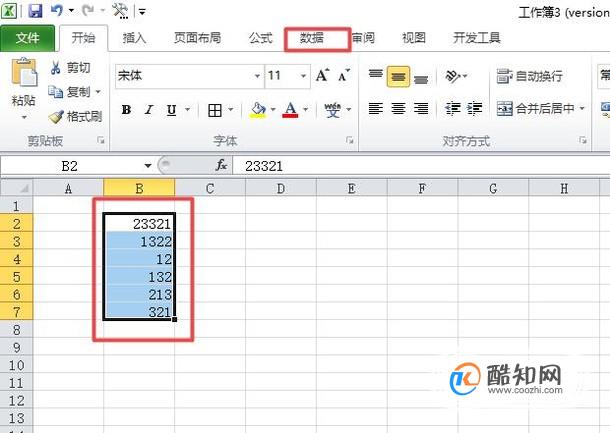Switch to the 开始 Home tab

[83, 38]
